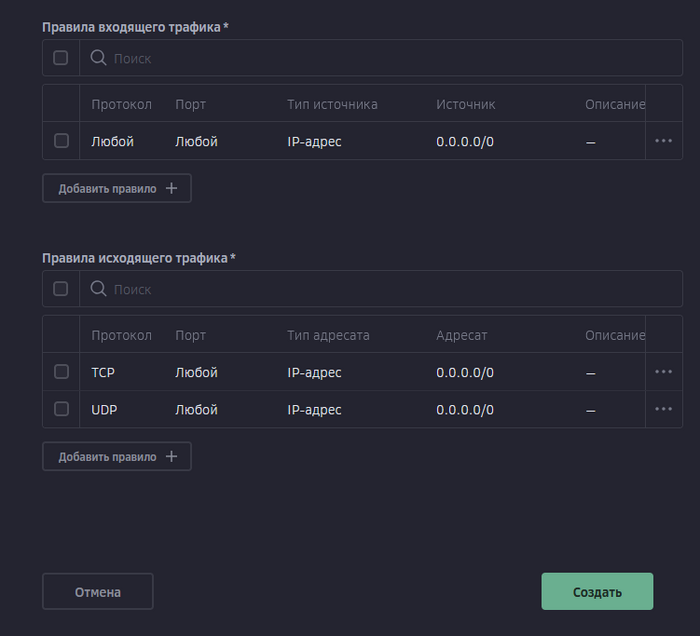Click magnifier icon in outgoing rules search

tap(98, 289)
